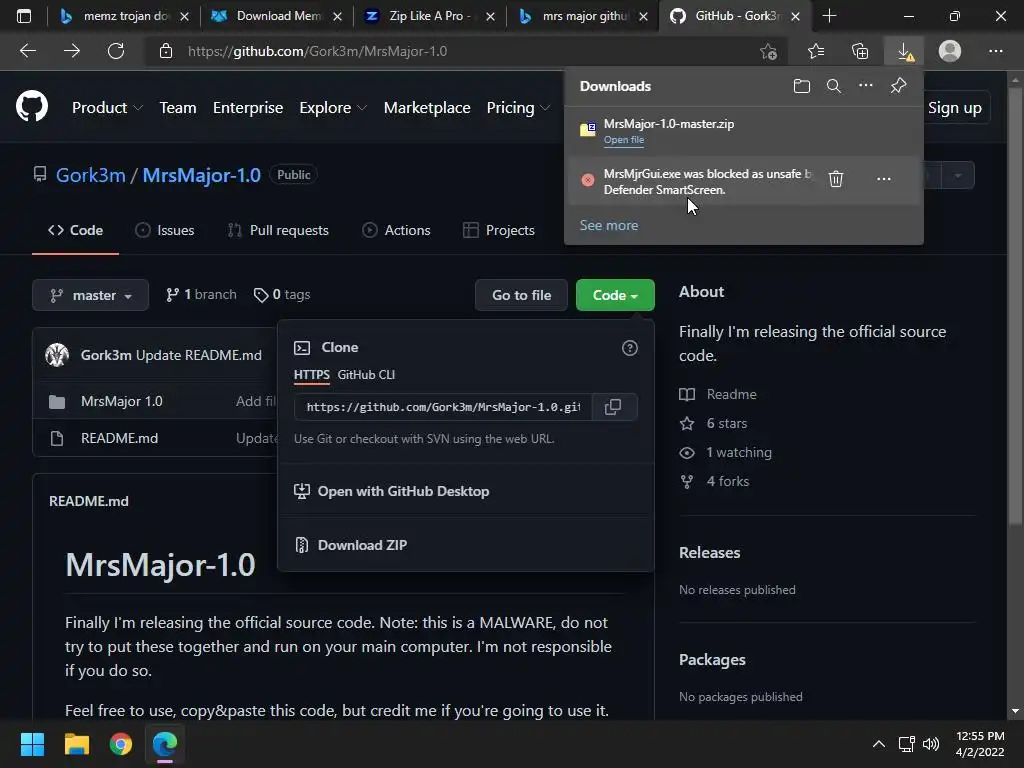Switch to the Actions tab

coord(396,230)
